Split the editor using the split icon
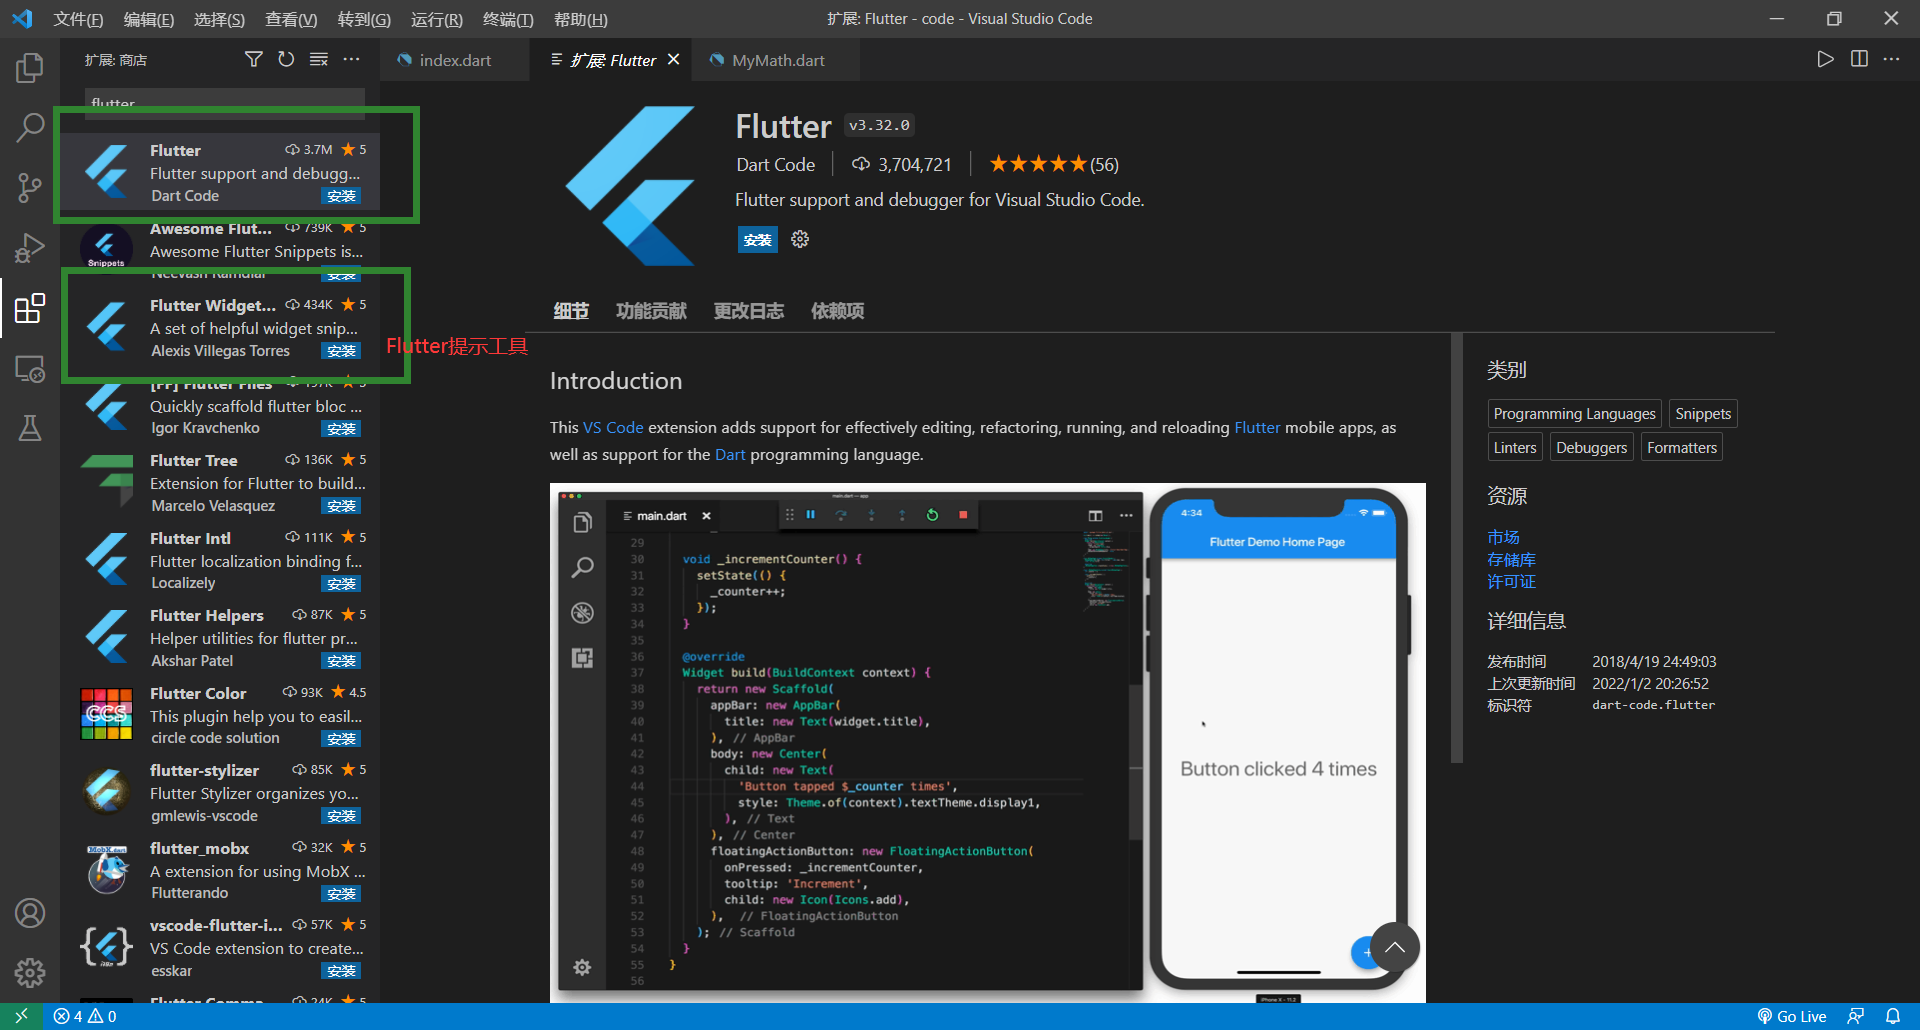Image resolution: width=1920 pixels, height=1030 pixels. click(1859, 59)
